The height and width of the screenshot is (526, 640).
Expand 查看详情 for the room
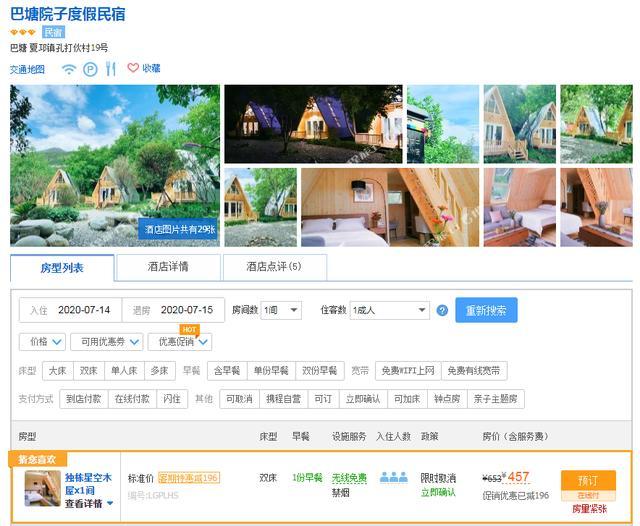click(x=89, y=504)
